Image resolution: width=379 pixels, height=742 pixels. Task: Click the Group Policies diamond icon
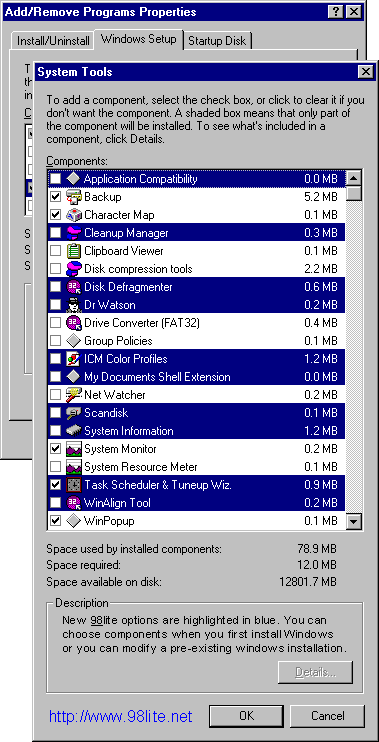(x=73, y=341)
